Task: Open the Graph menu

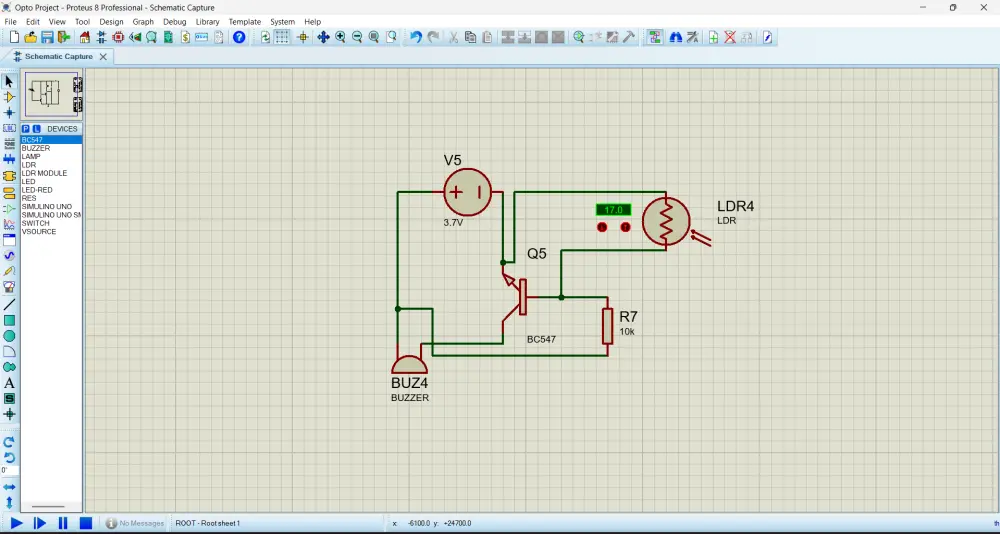Action: [143, 22]
